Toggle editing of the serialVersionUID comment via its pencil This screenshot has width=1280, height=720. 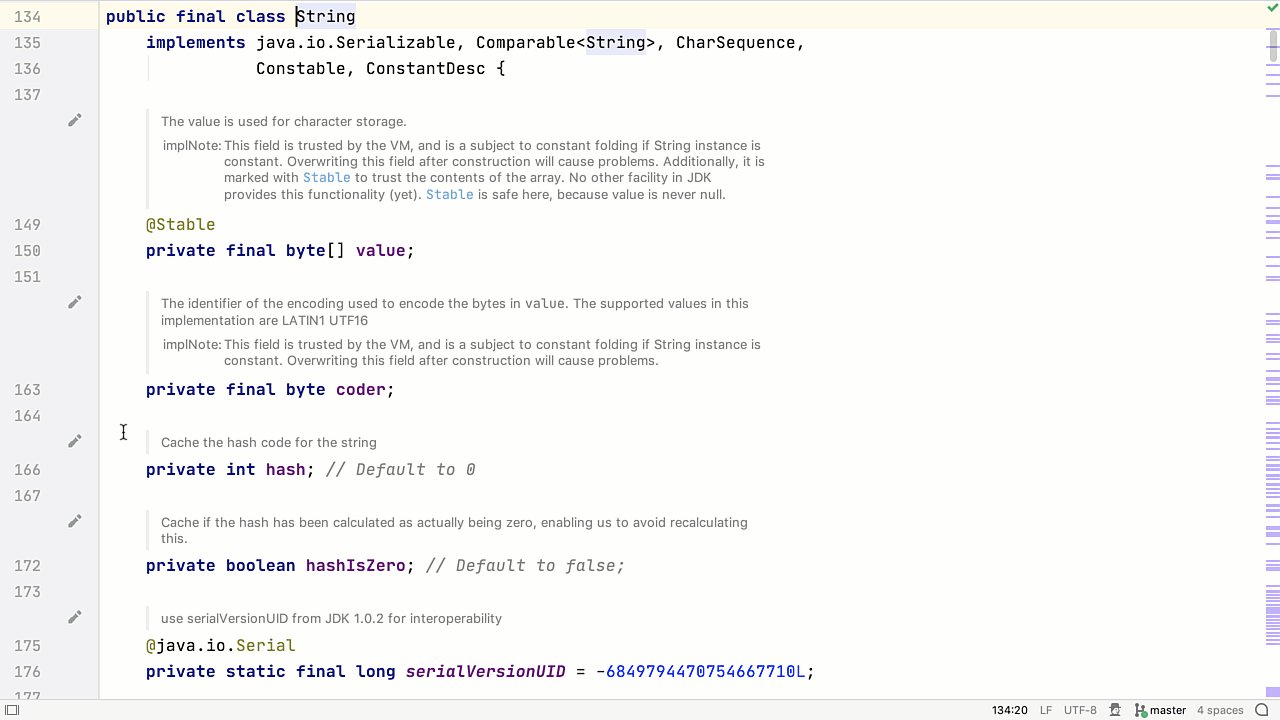(75, 617)
